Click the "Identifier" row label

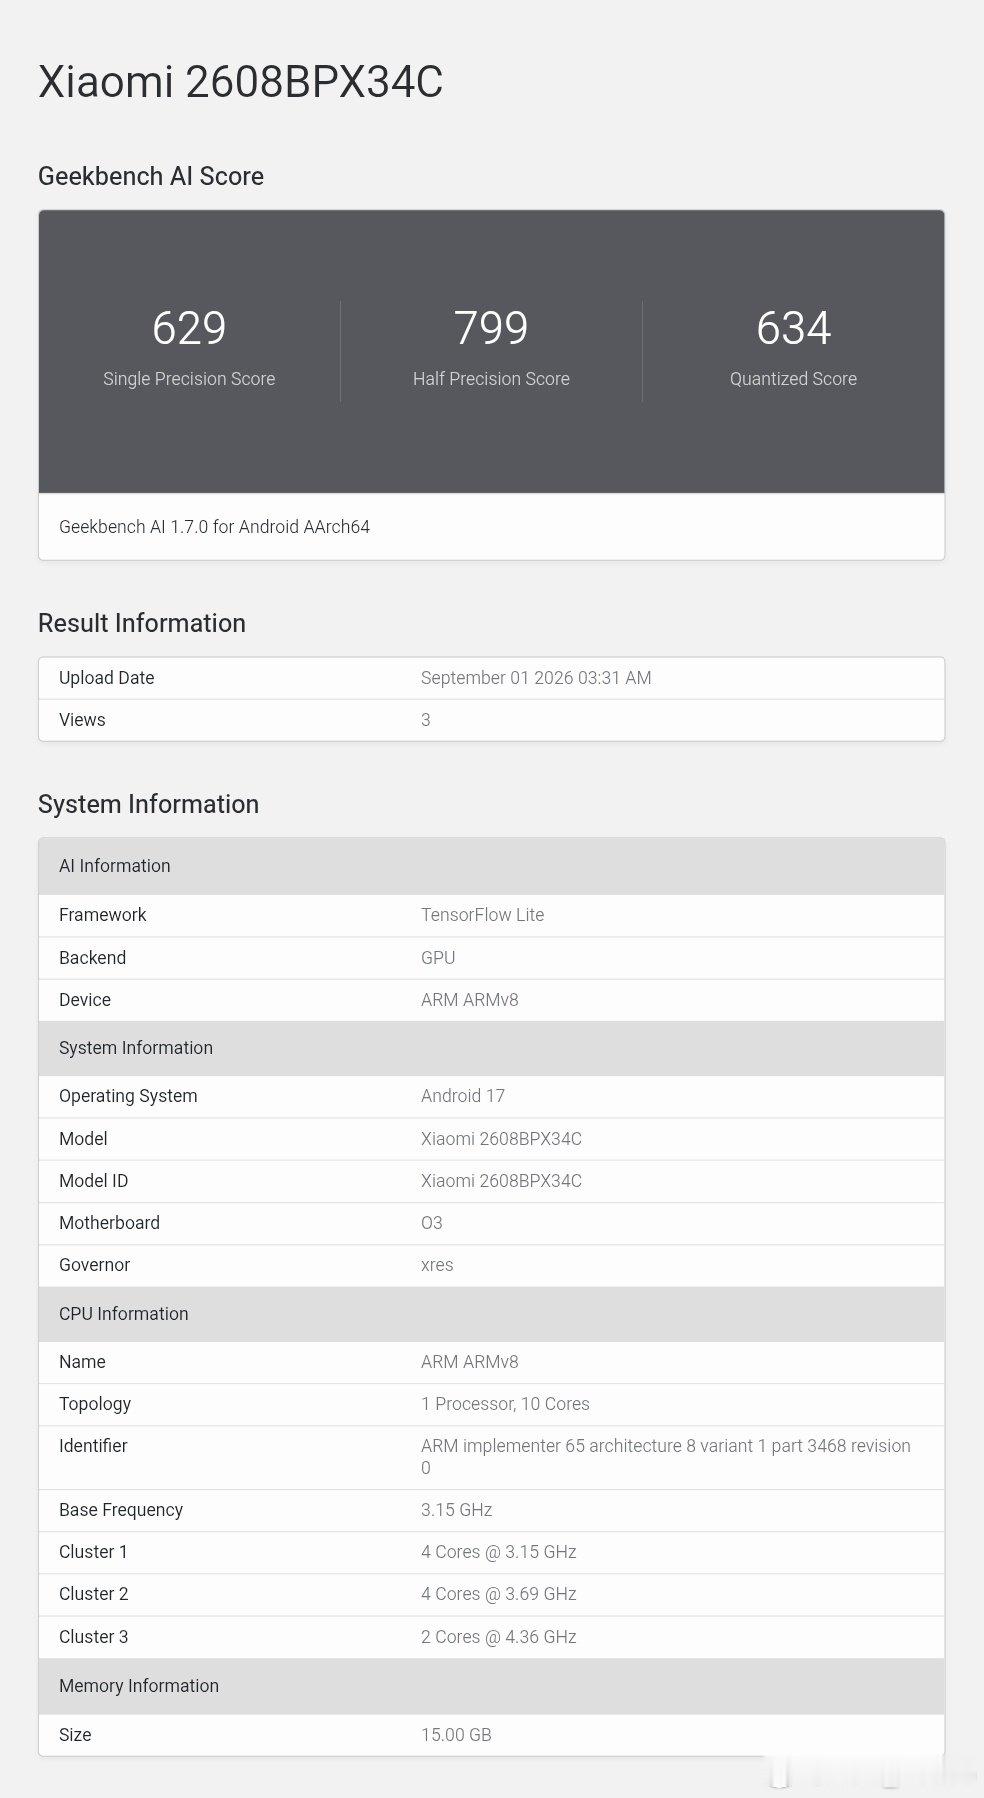(x=93, y=1446)
